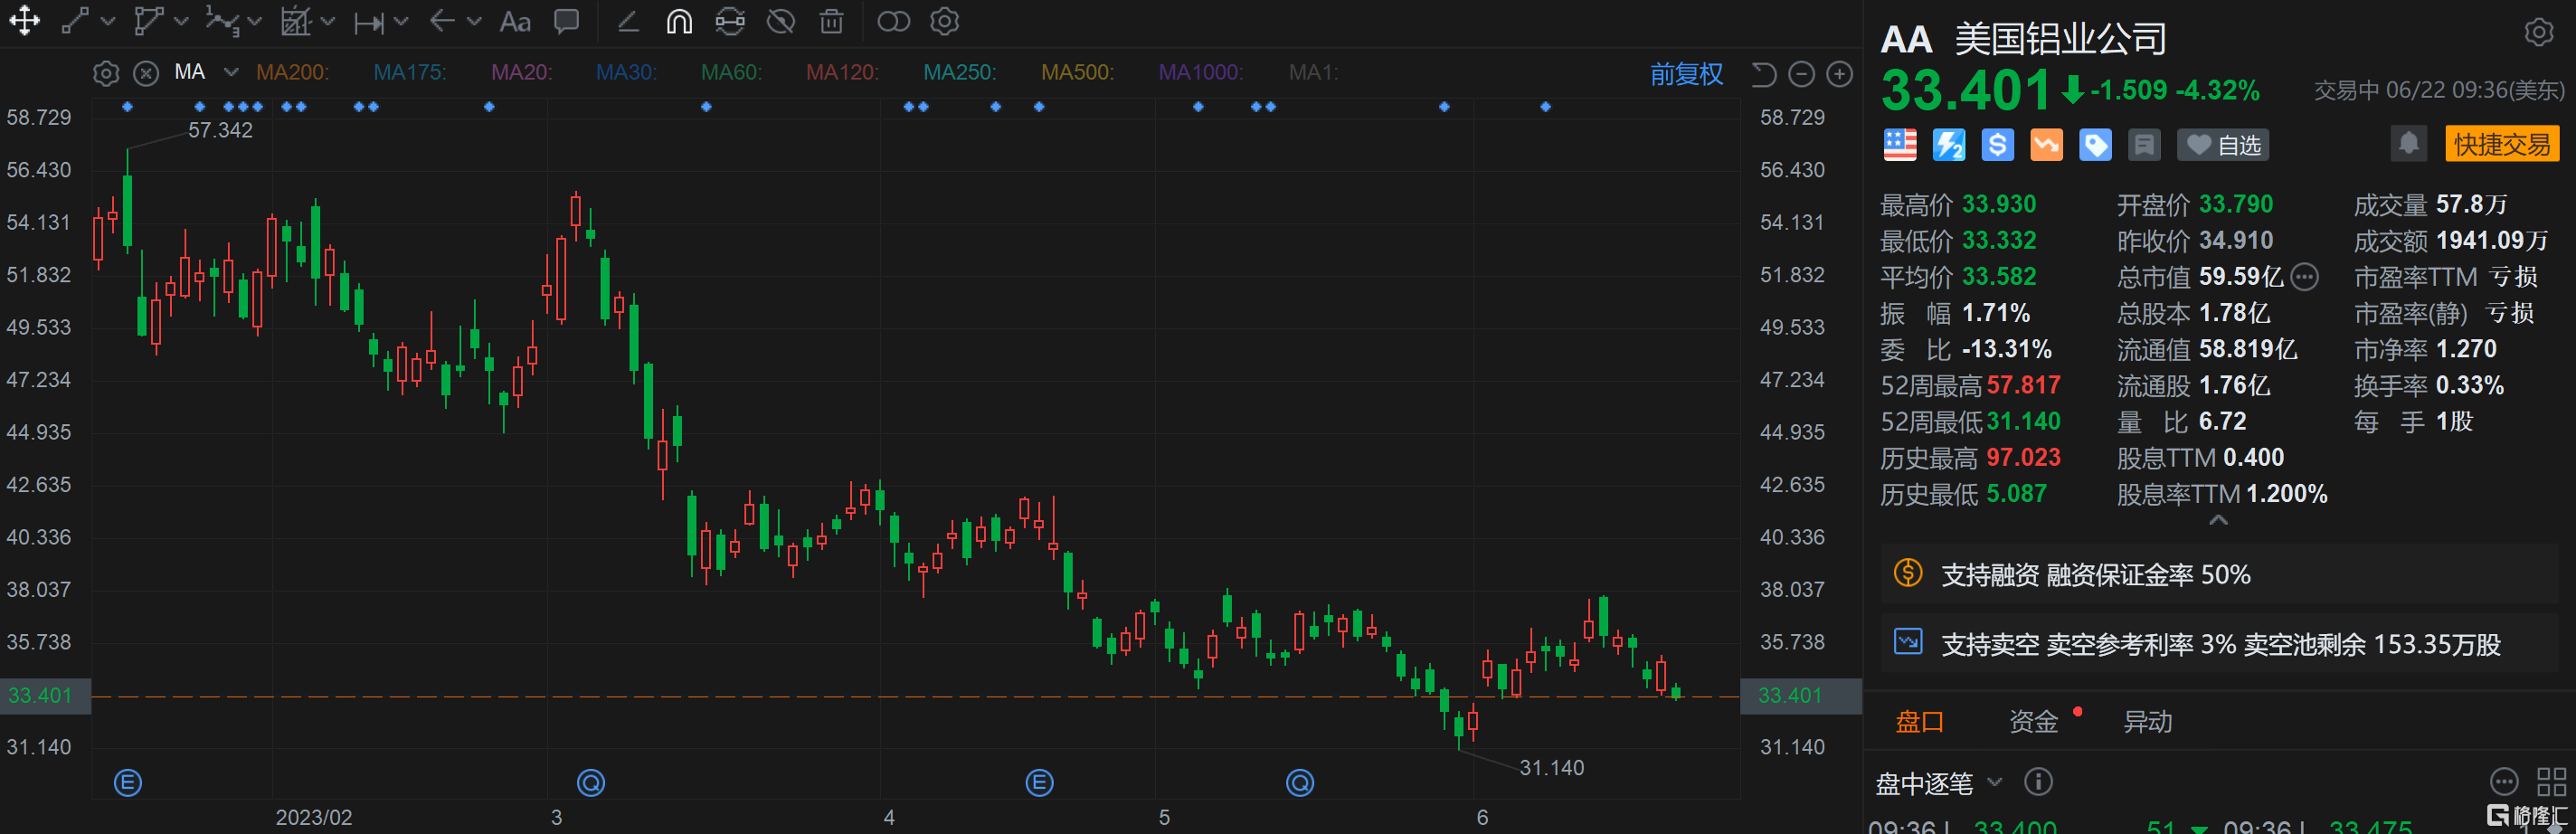Expand the arrow marker tool dropdown

click(x=474, y=21)
